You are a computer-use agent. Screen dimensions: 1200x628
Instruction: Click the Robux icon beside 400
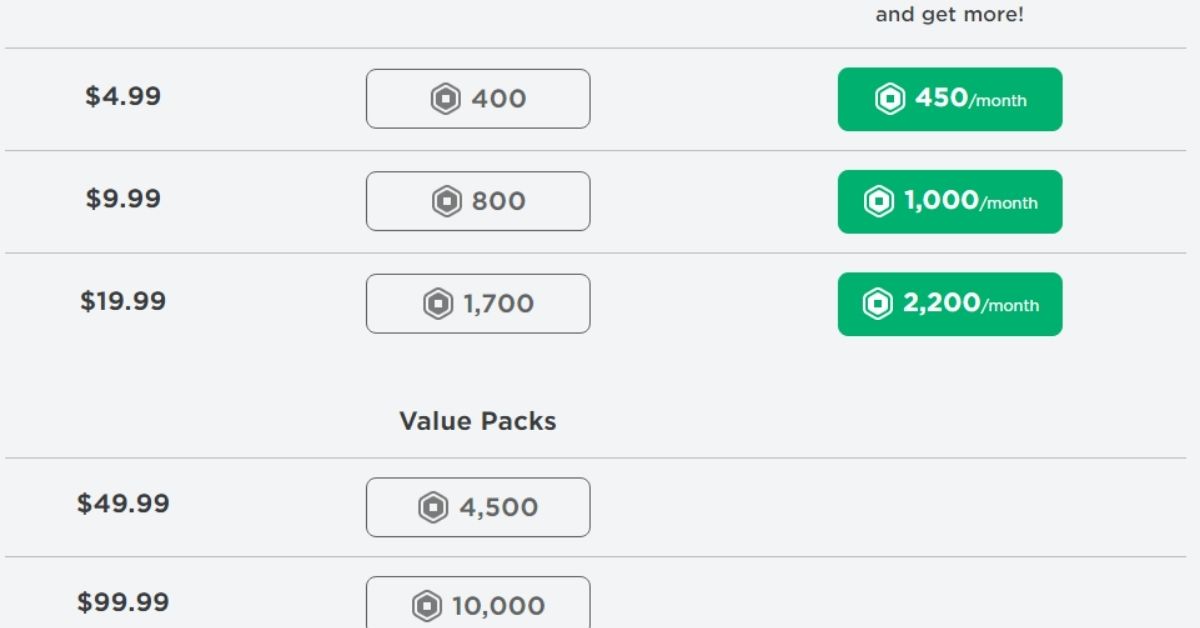445,99
